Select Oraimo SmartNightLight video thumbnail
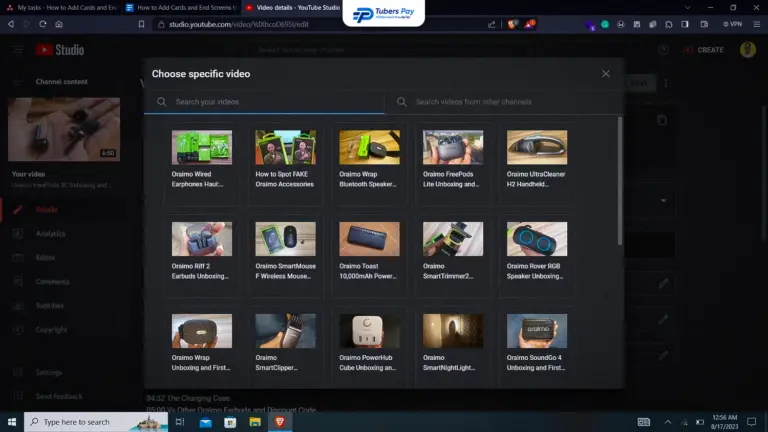This screenshot has width=768, height=432. coord(453,331)
